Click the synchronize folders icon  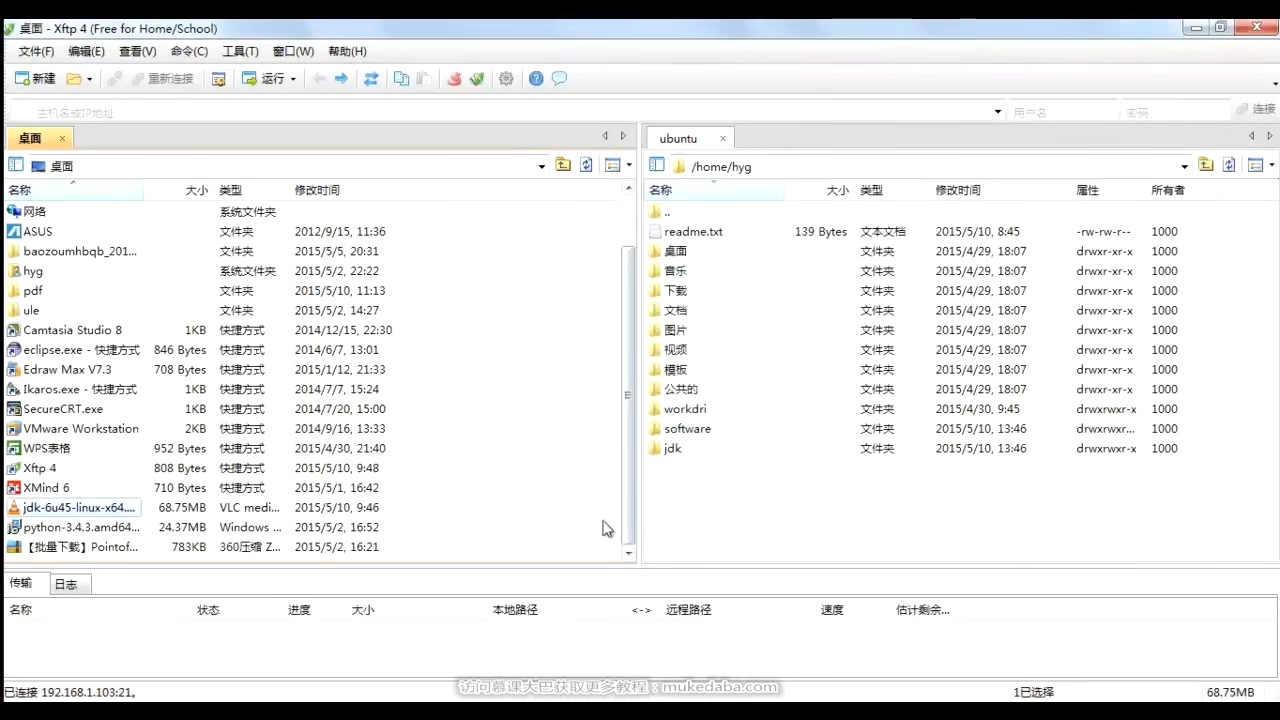click(371, 79)
